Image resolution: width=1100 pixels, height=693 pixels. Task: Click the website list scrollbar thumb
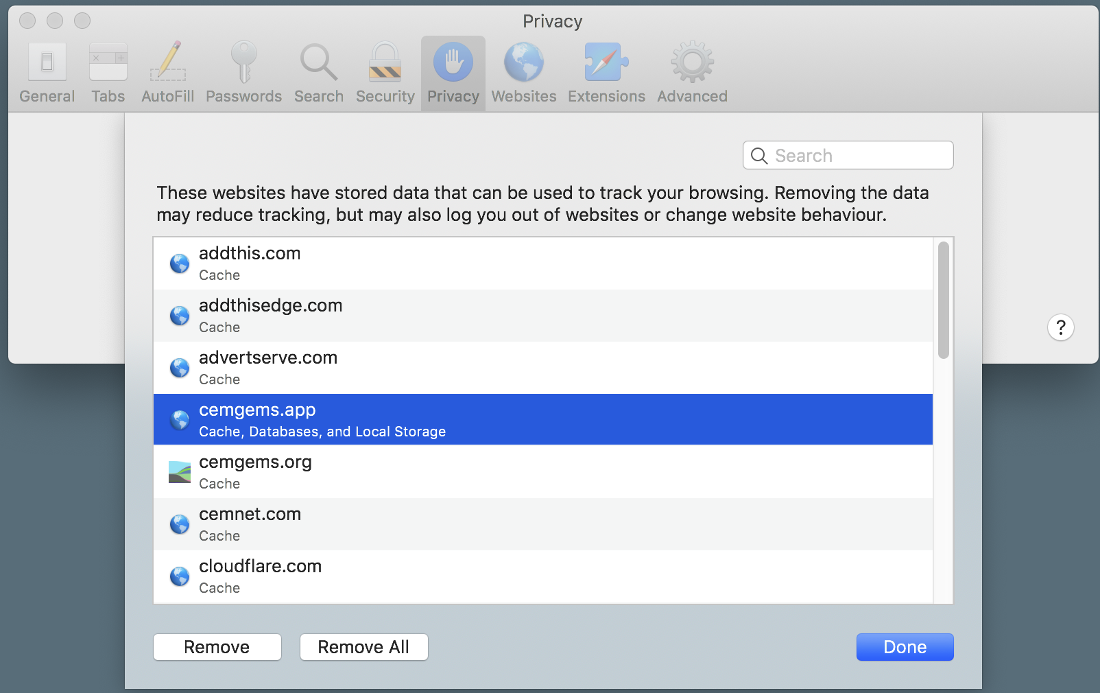point(943,300)
